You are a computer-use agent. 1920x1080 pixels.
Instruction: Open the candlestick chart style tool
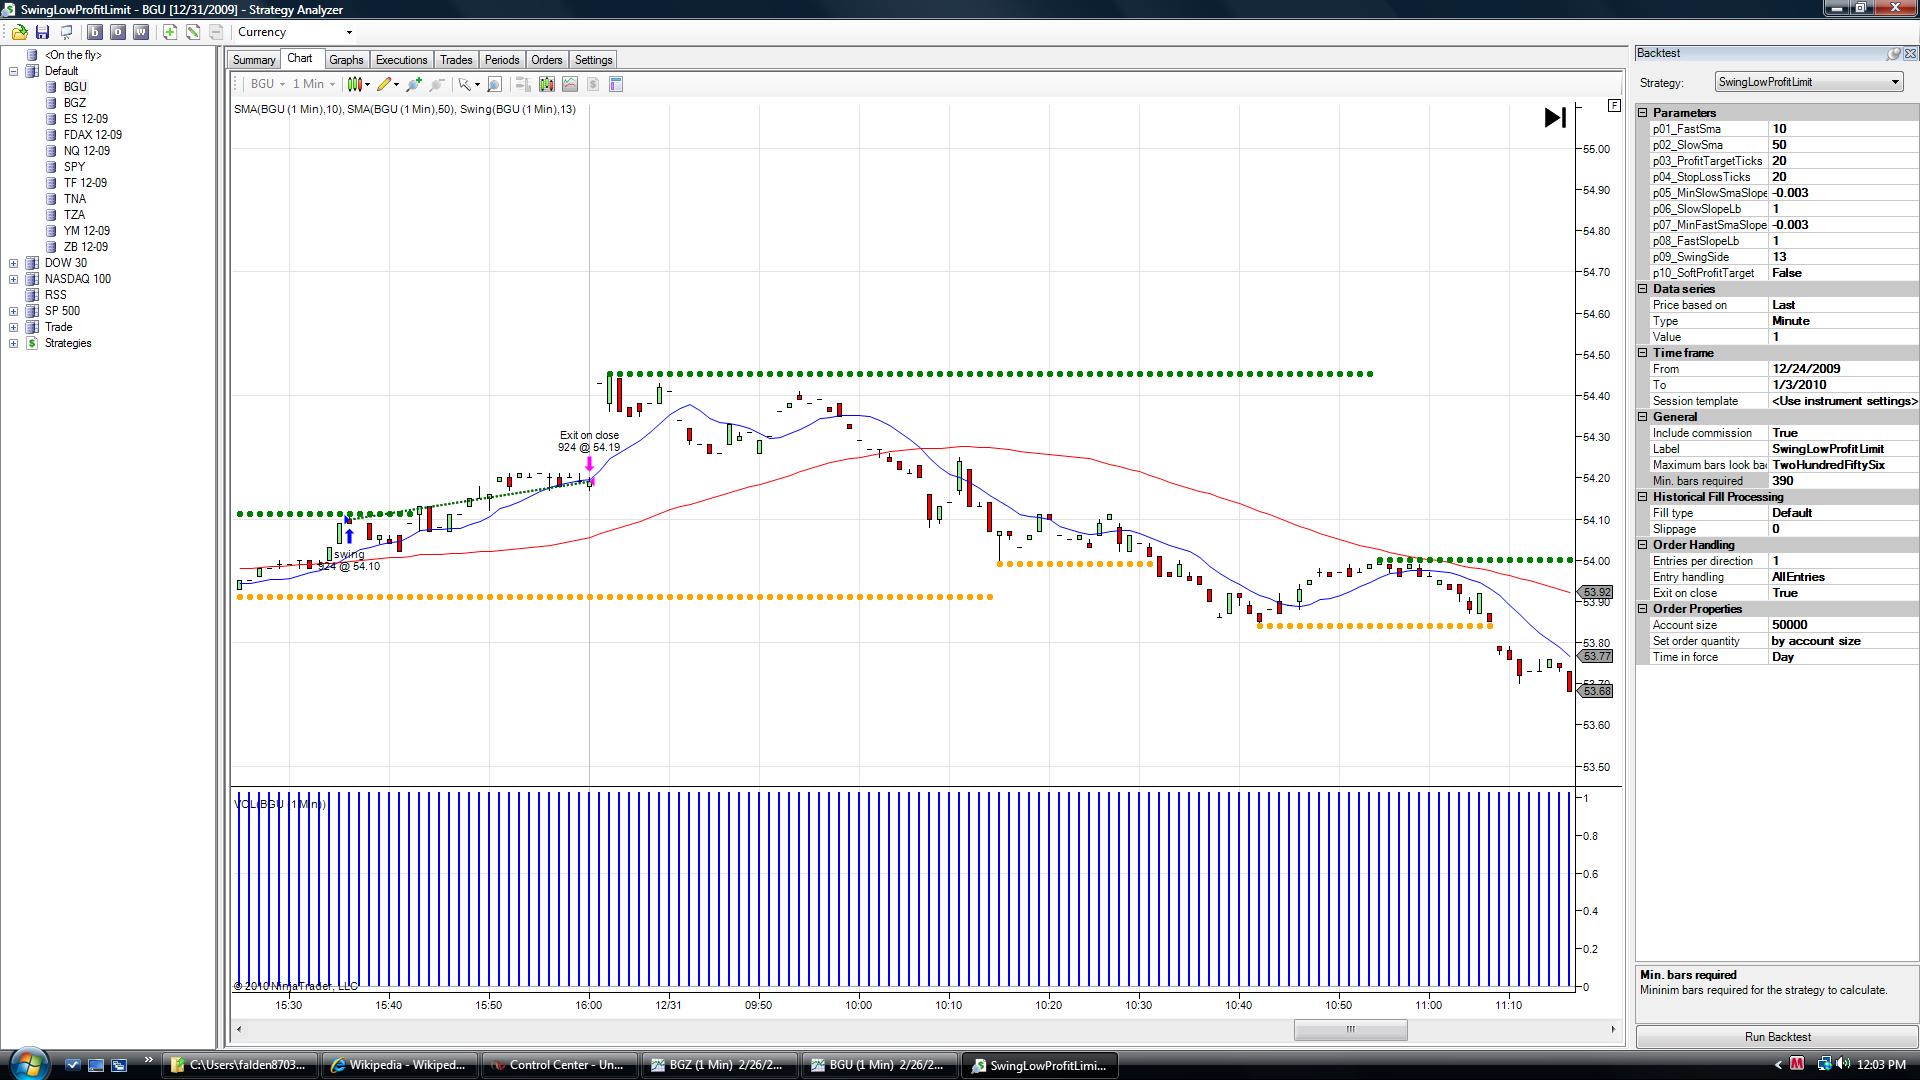click(x=354, y=84)
